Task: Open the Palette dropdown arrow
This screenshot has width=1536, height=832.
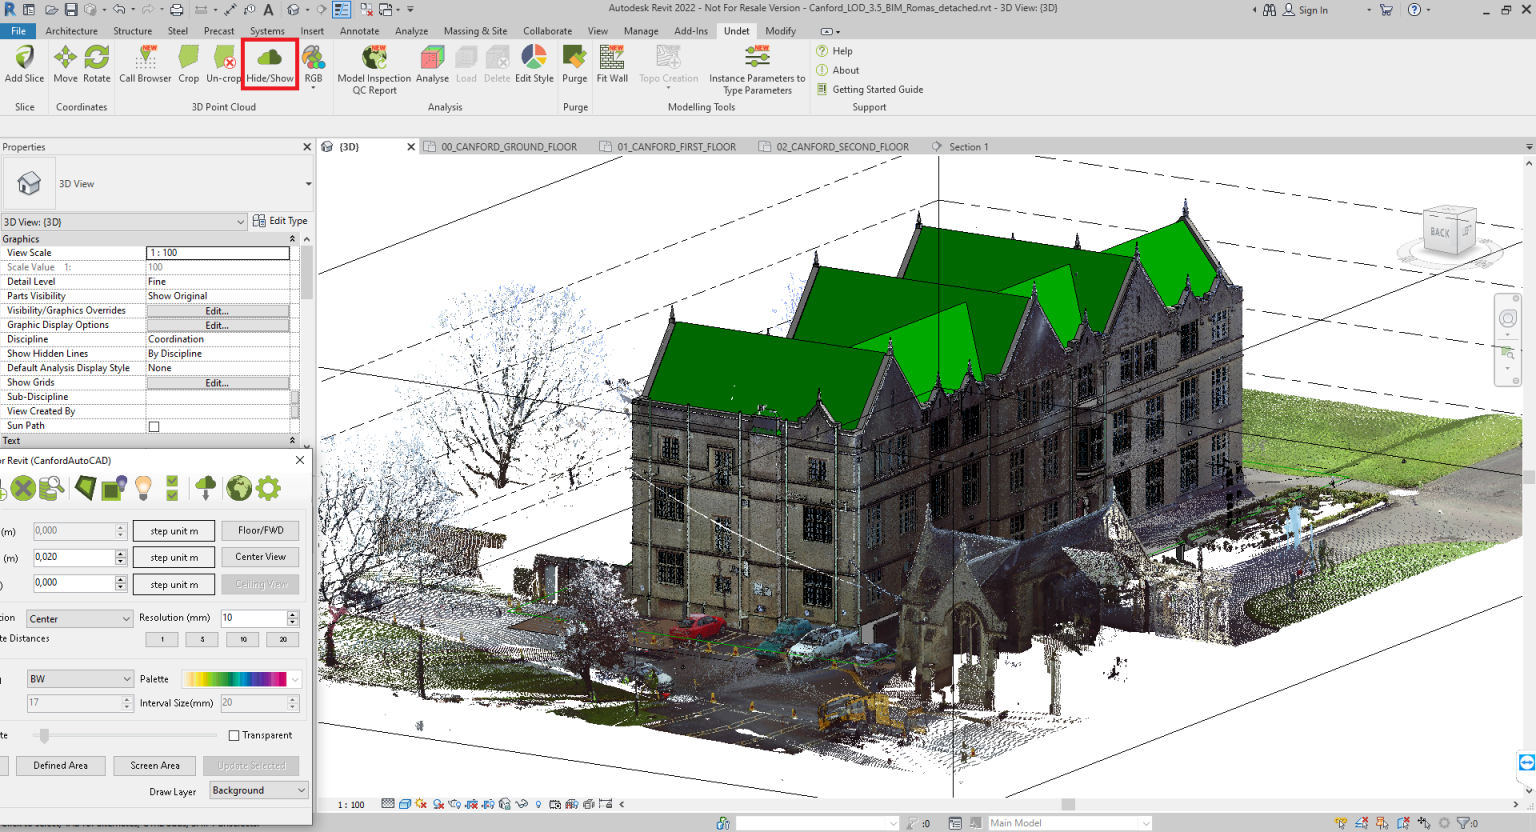Action: [295, 679]
